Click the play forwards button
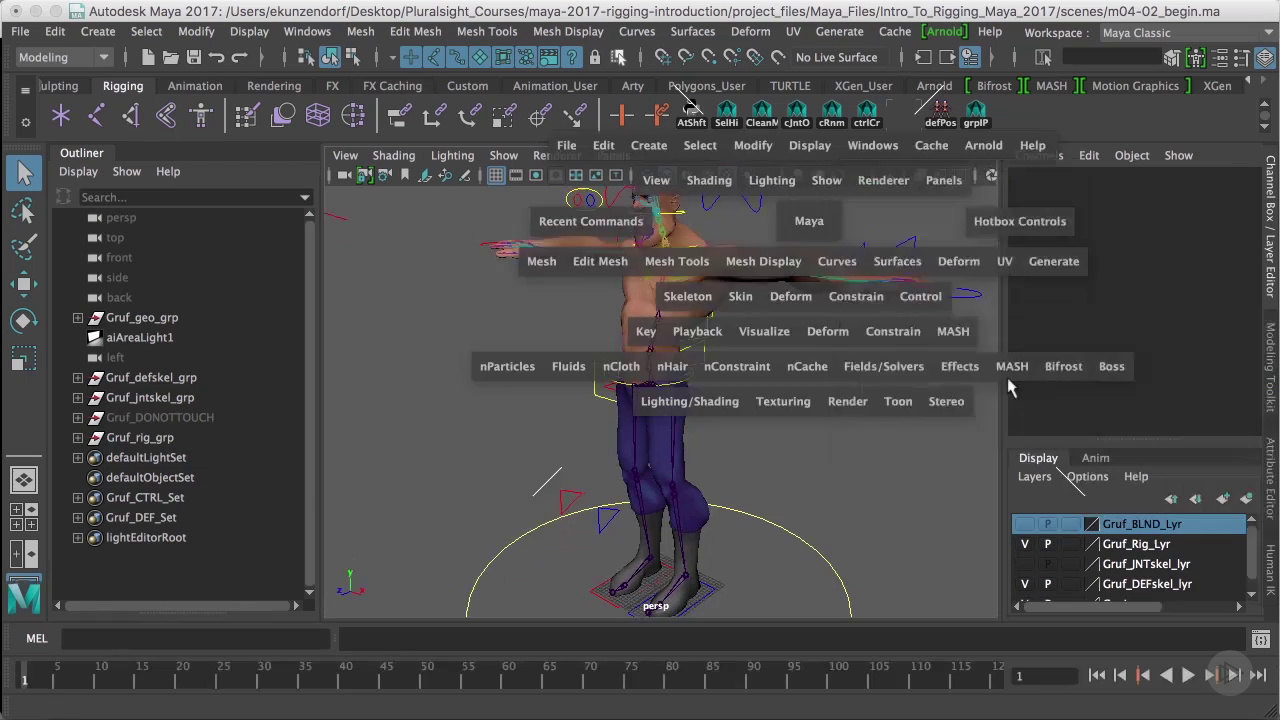This screenshot has height=720, width=1280. click(x=1188, y=676)
